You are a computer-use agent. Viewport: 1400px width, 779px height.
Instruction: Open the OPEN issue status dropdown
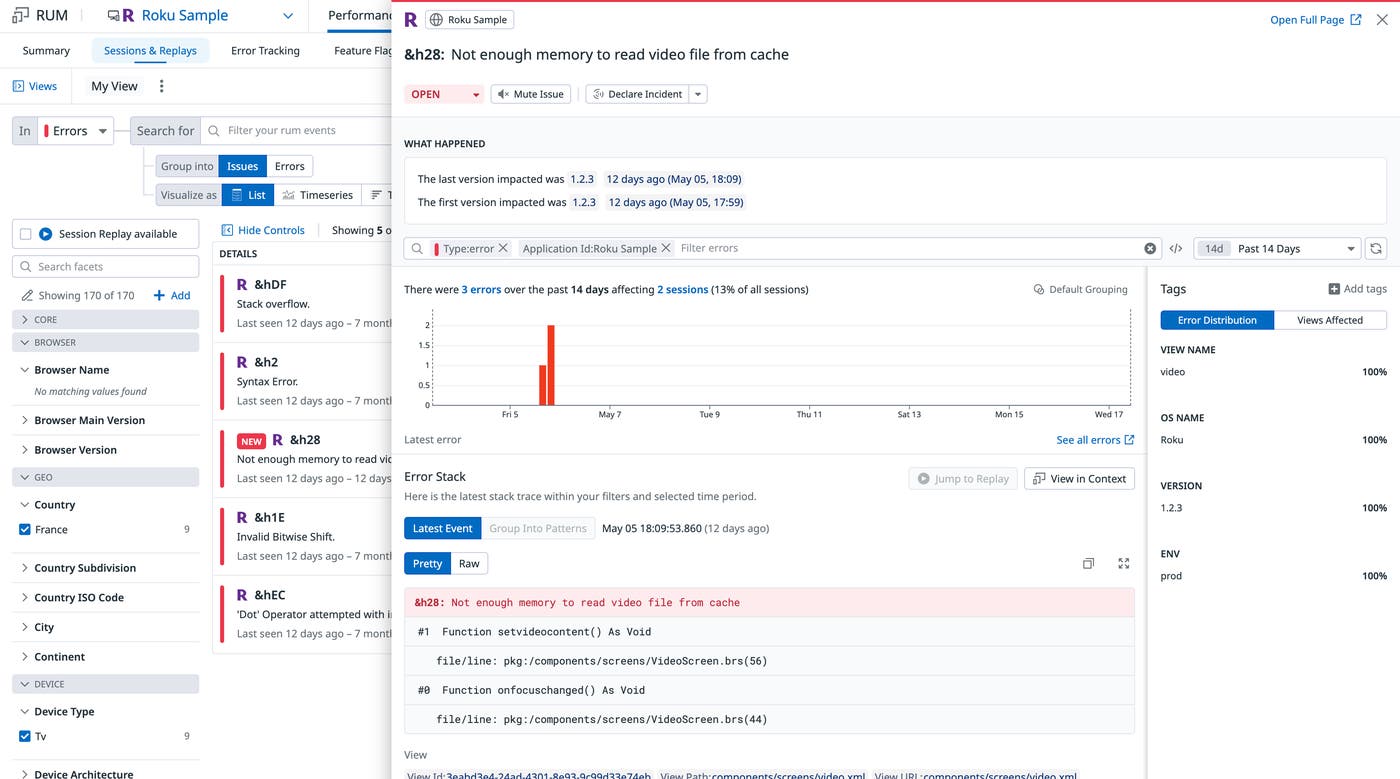[x=444, y=94]
